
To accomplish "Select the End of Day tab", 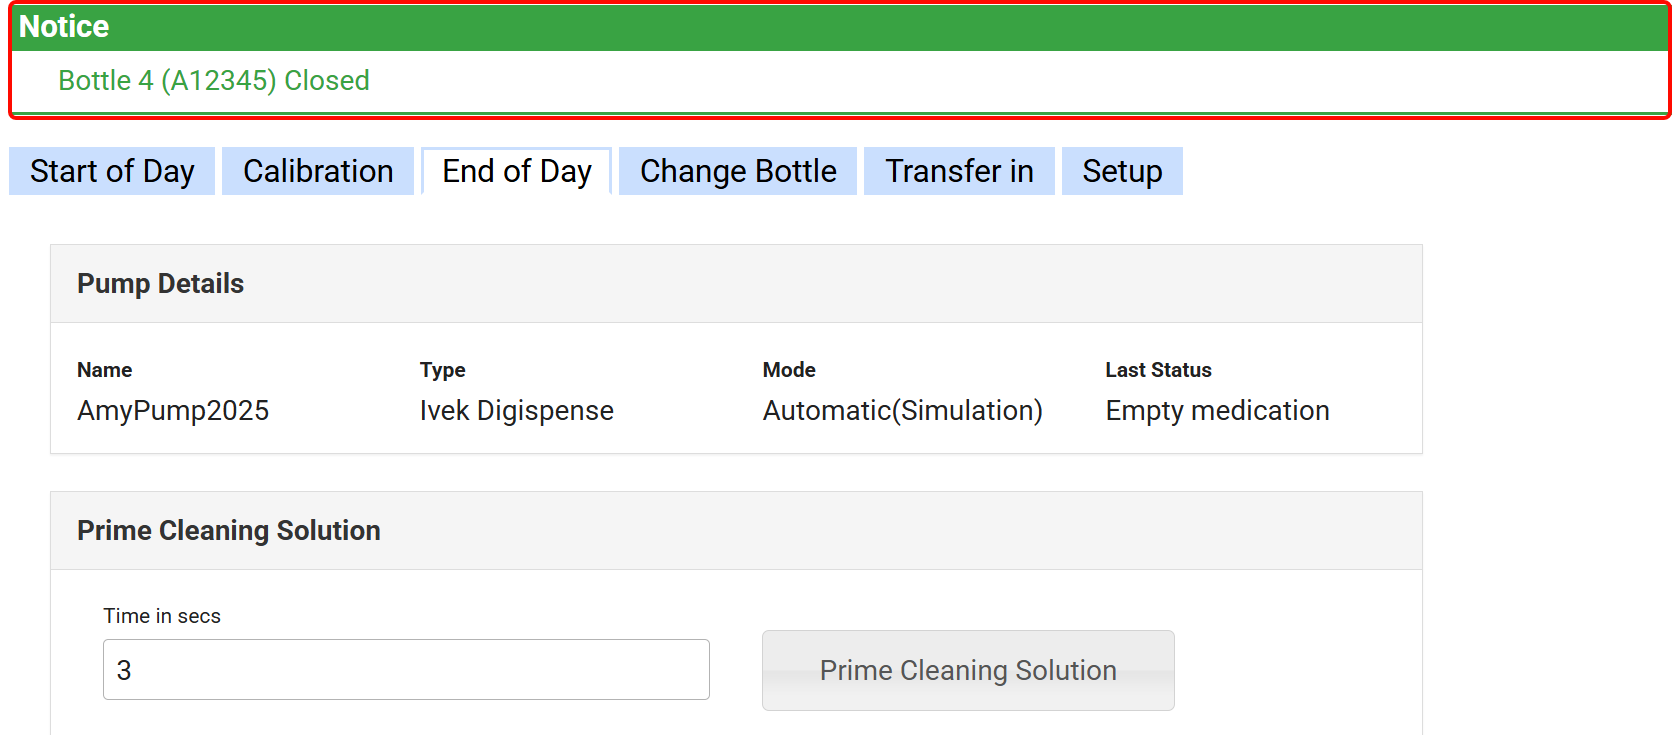I will pos(517,171).
